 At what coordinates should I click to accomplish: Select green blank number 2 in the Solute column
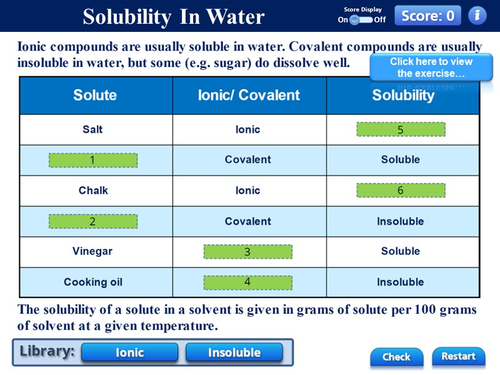(x=93, y=222)
